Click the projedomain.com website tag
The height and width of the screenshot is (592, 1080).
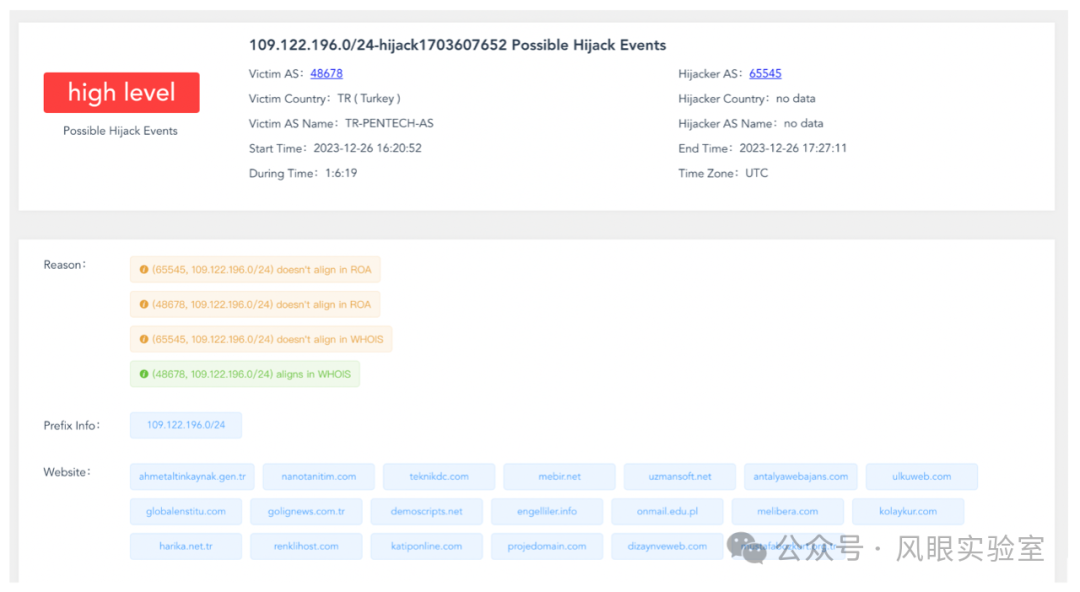click(x=546, y=547)
